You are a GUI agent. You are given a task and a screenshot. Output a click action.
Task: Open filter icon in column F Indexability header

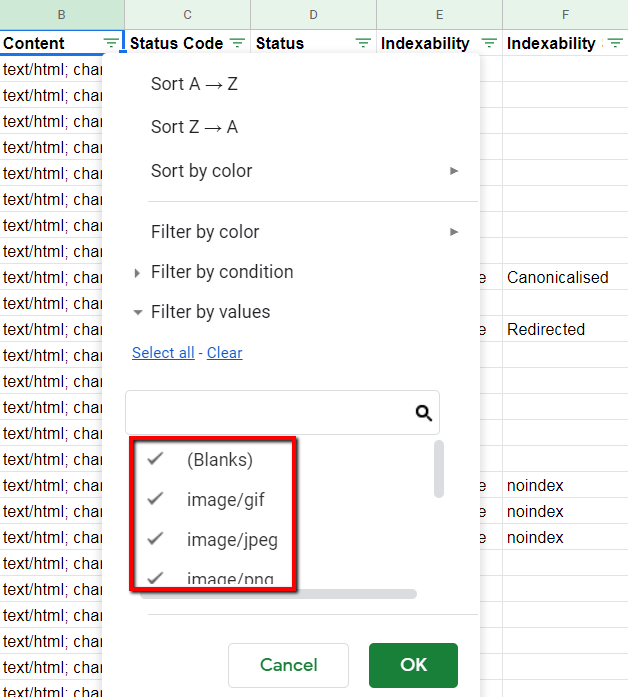click(x=615, y=43)
